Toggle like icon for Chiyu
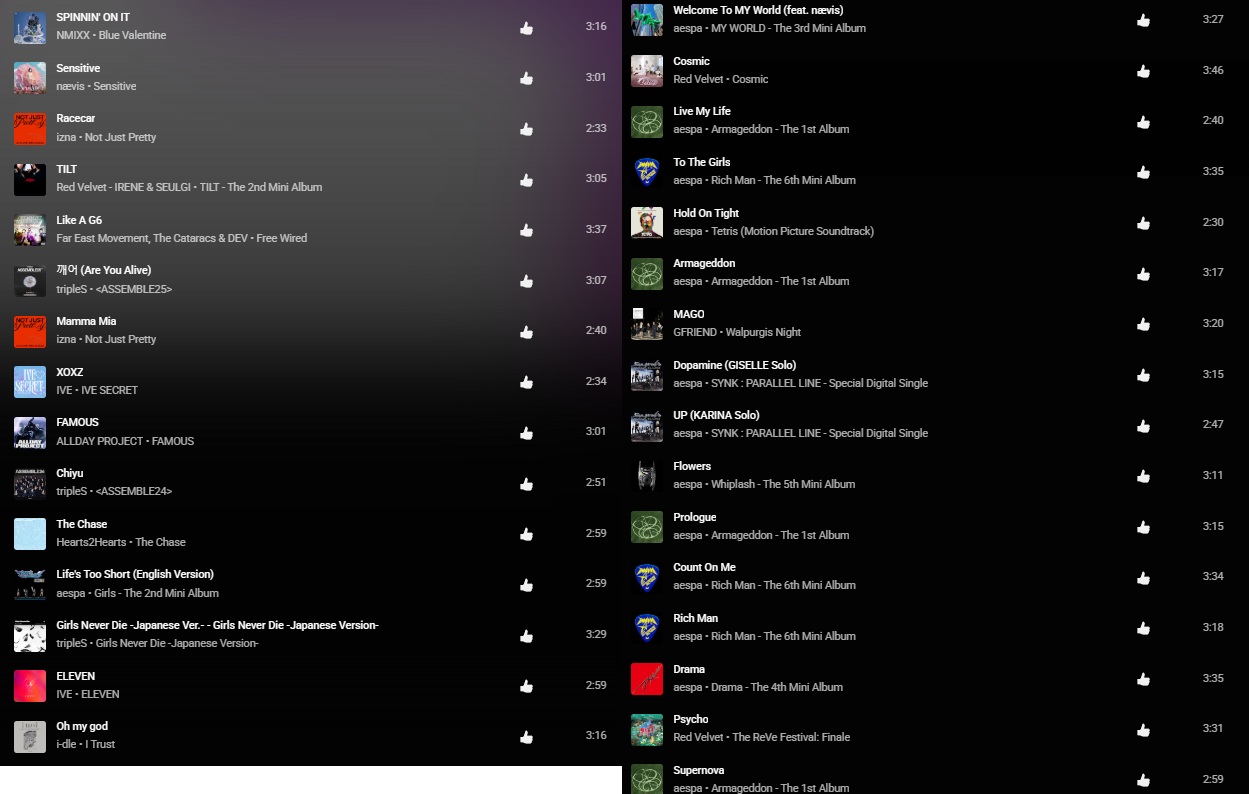The width and height of the screenshot is (1249, 794). [x=526, y=484]
